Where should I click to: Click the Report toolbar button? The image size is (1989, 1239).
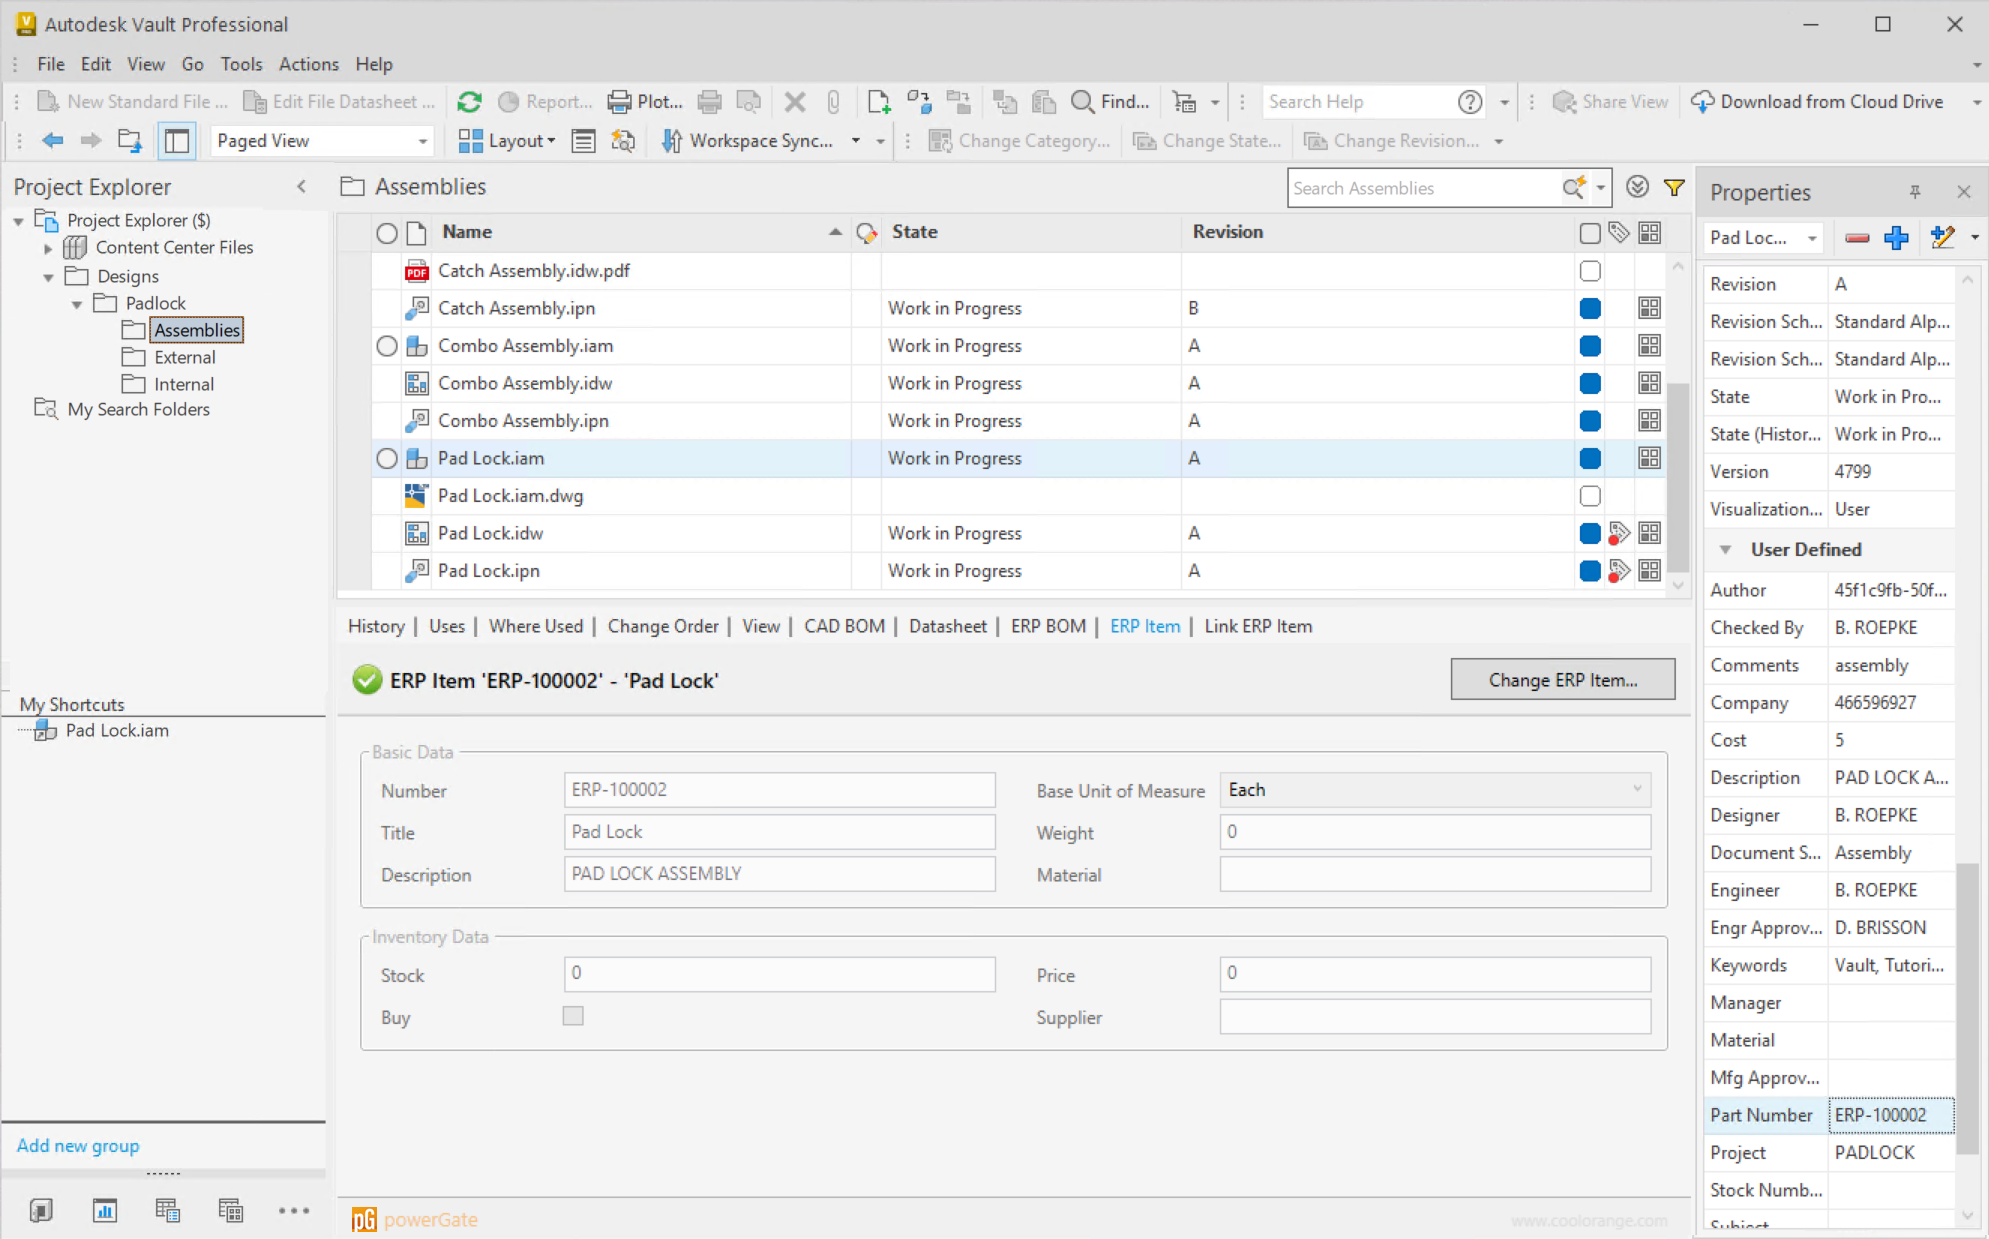click(545, 102)
